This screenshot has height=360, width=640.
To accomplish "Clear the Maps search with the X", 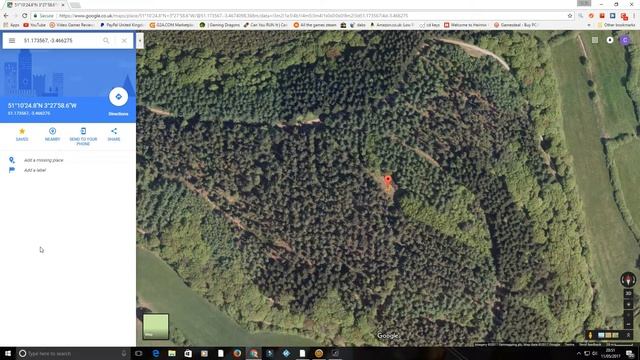I will click(124, 40).
